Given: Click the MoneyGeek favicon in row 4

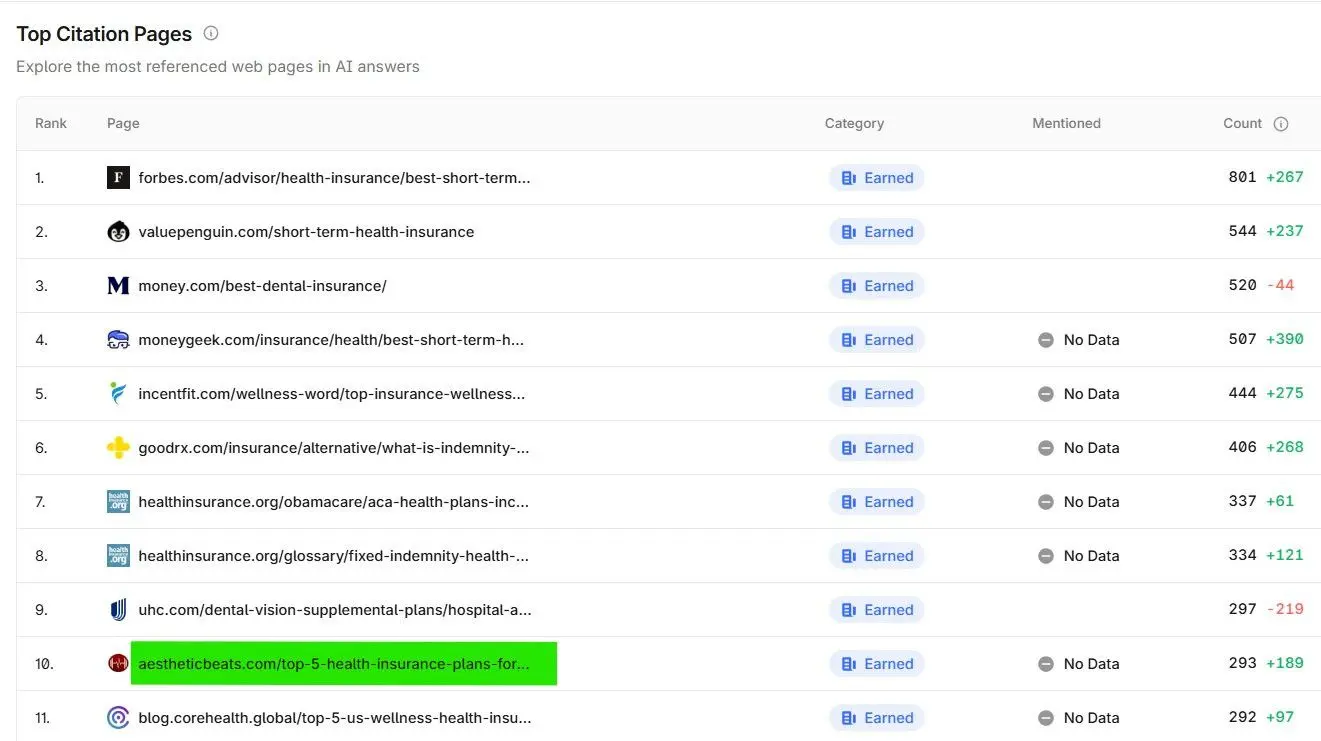Looking at the screenshot, I should tap(118, 340).
